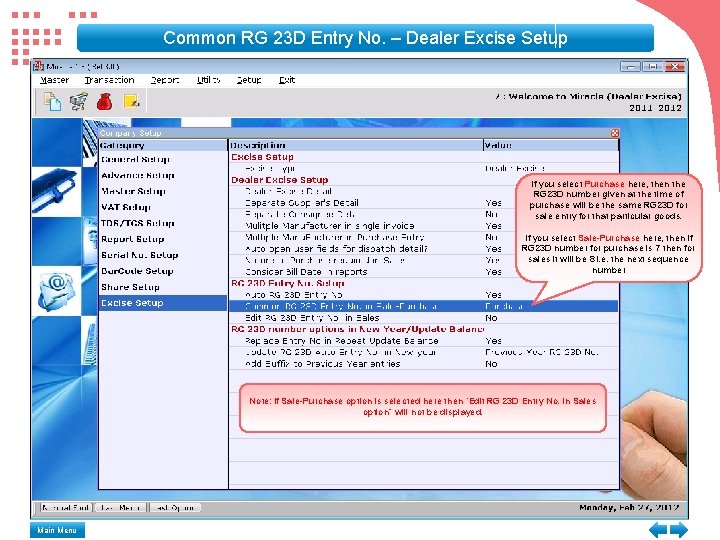Click the Main Menu button
Image resolution: width=720 pixels, height=540 pixels.
pyautogui.click(x=57, y=530)
